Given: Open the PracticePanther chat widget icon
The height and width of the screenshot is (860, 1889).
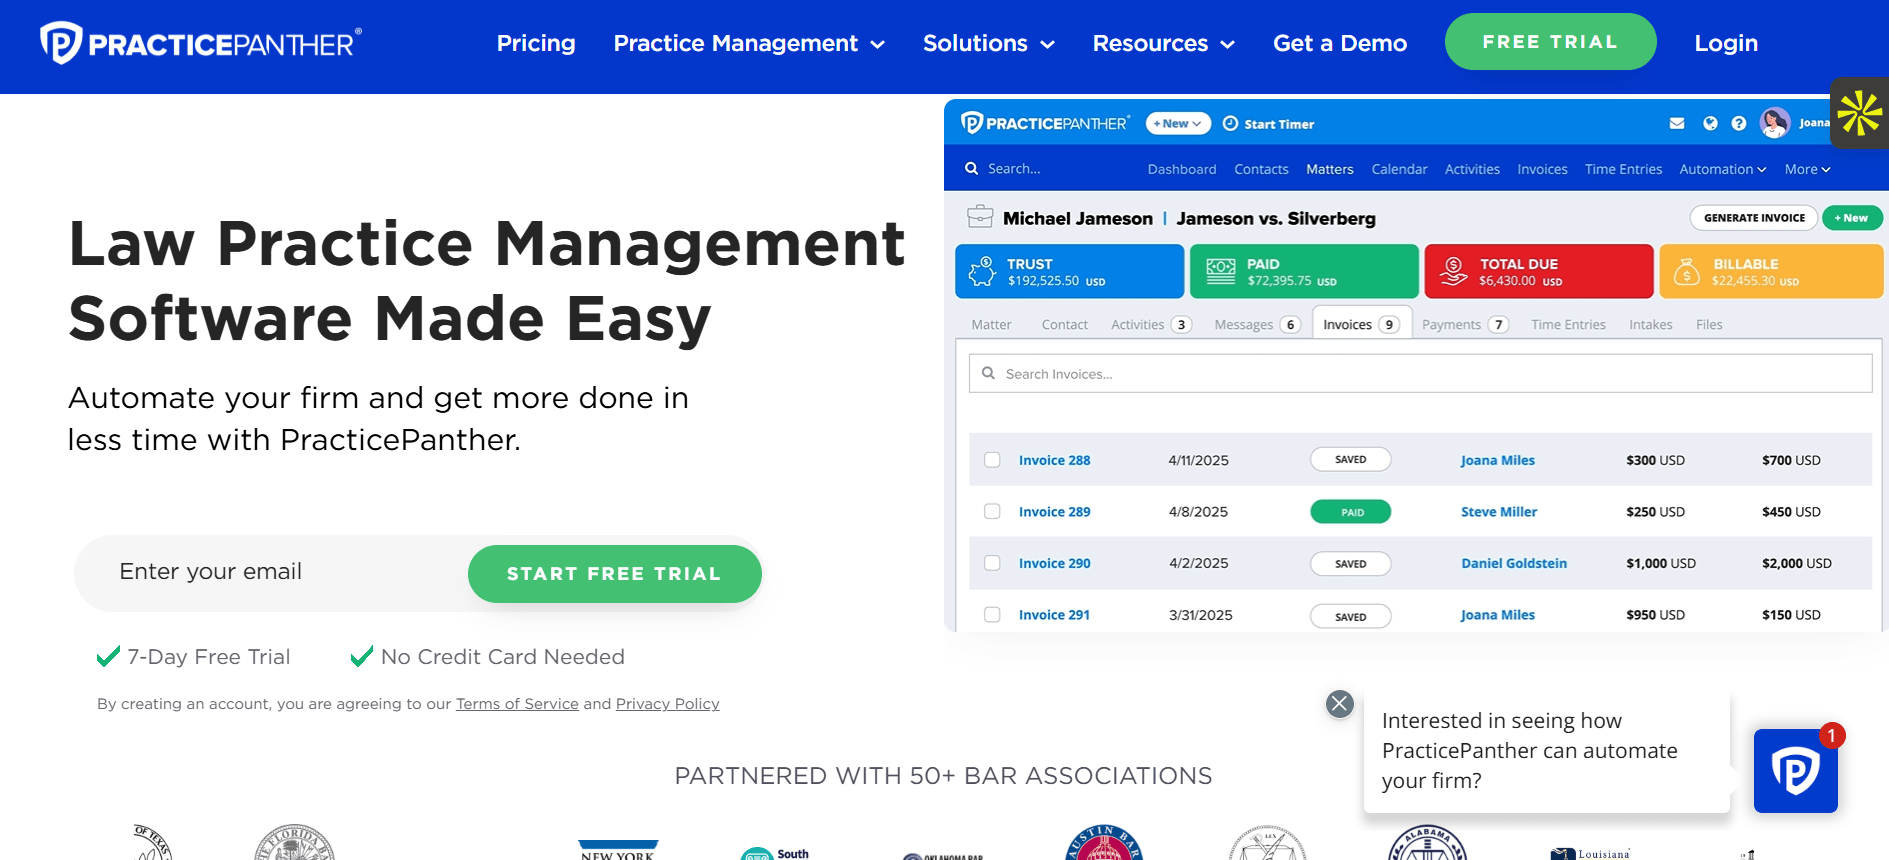Looking at the screenshot, I should (x=1795, y=771).
